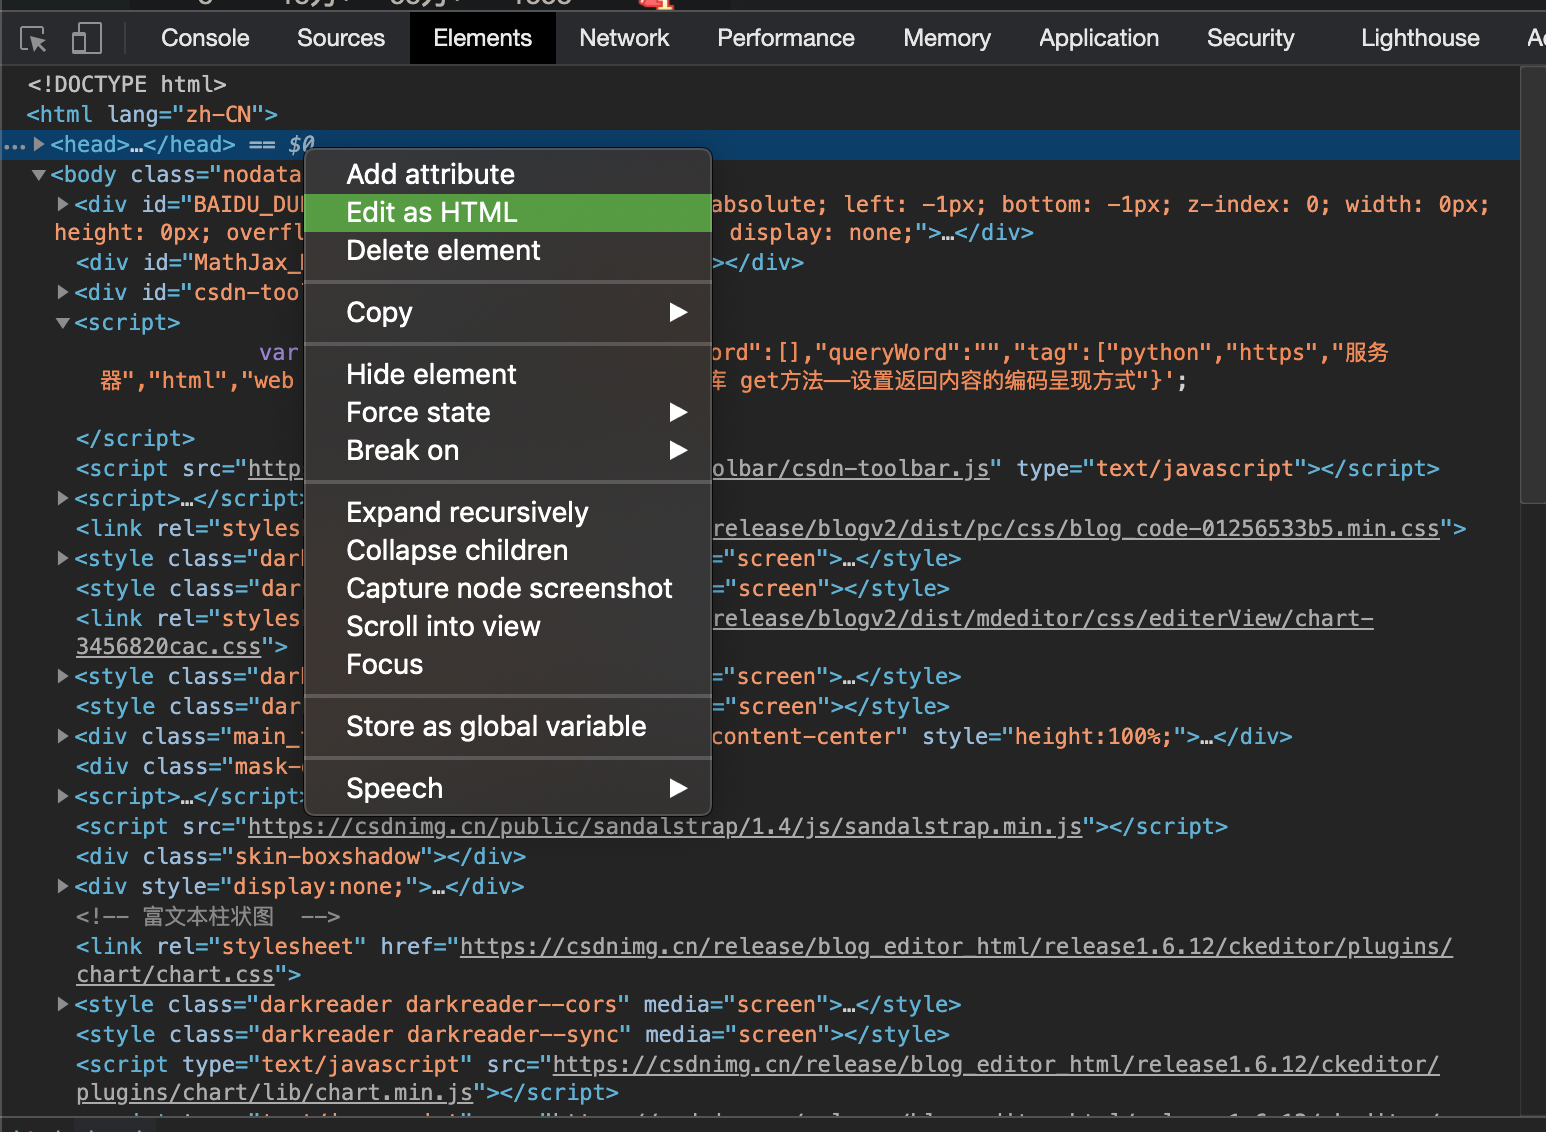Open the Security tab
The height and width of the screenshot is (1132, 1546).
pyautogui.click(x=1250, y=38)
